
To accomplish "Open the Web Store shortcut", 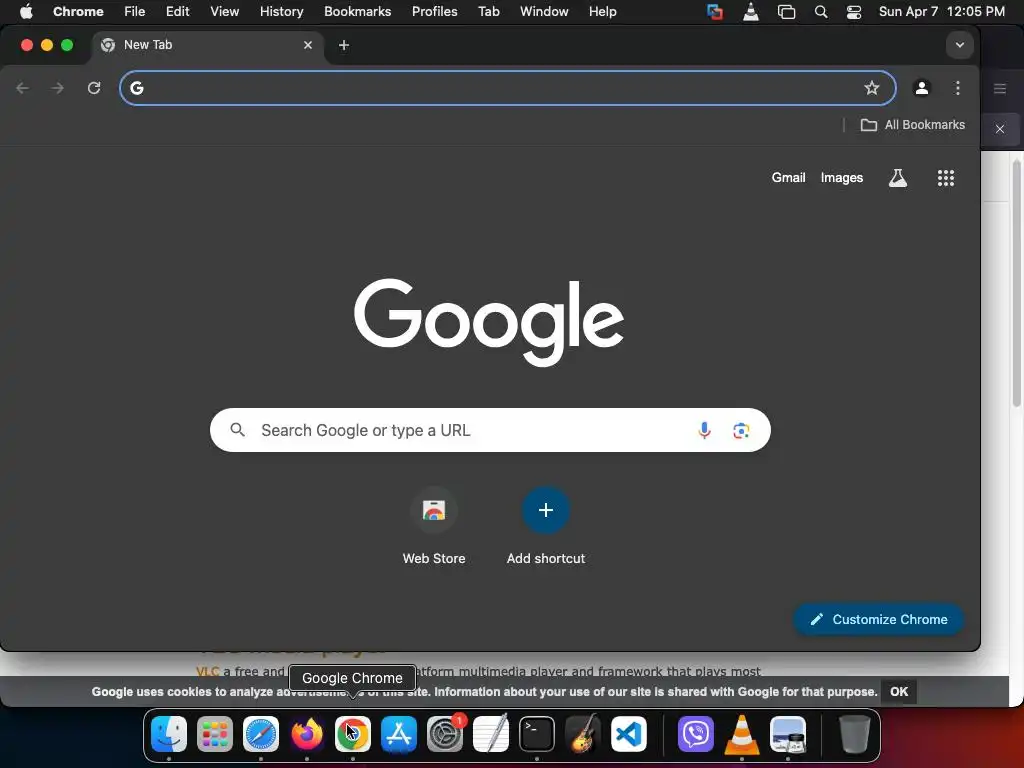I will point(434,526).
